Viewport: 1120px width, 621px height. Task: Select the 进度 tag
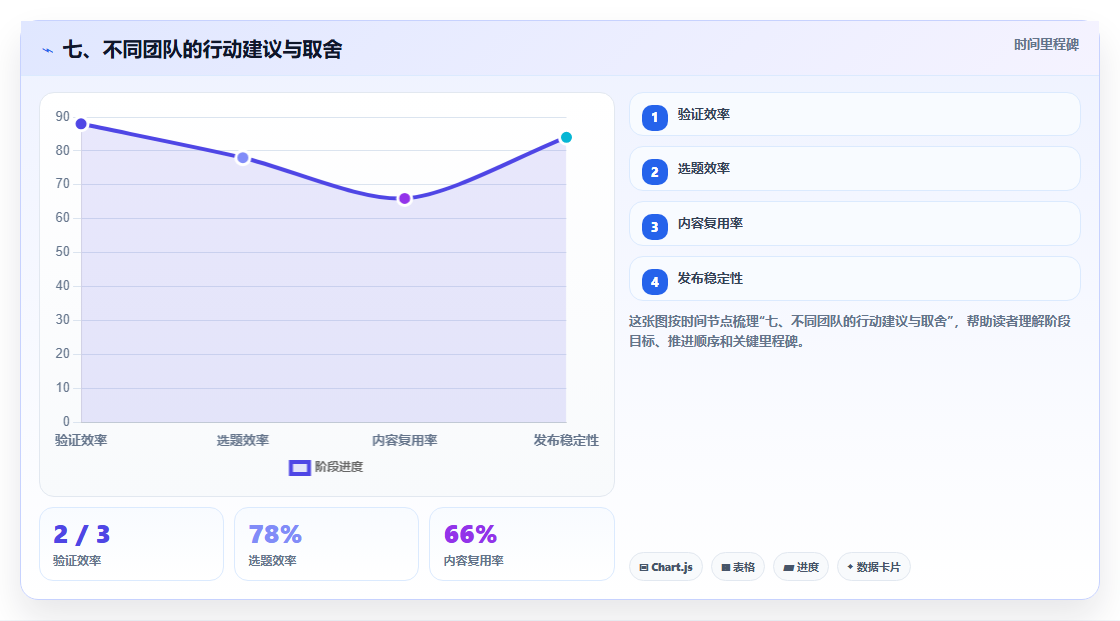pyautogui.click(x=801, y=567)
